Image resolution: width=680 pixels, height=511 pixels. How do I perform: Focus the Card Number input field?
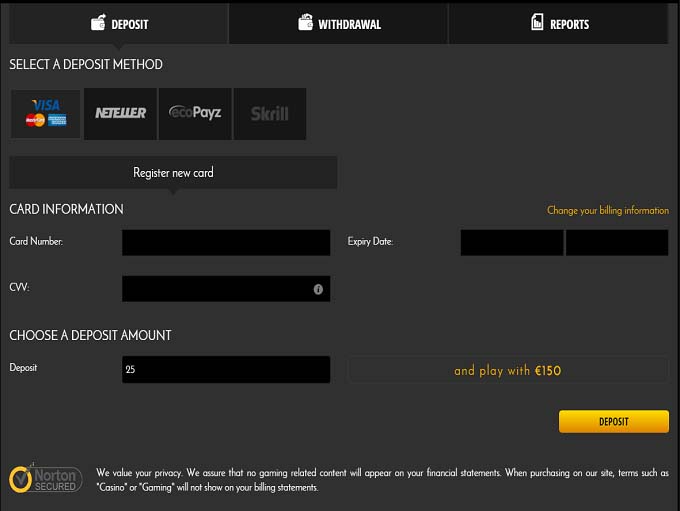225,242
